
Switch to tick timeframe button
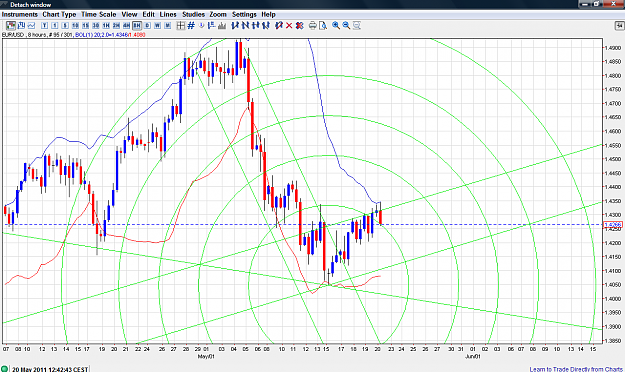44,26
